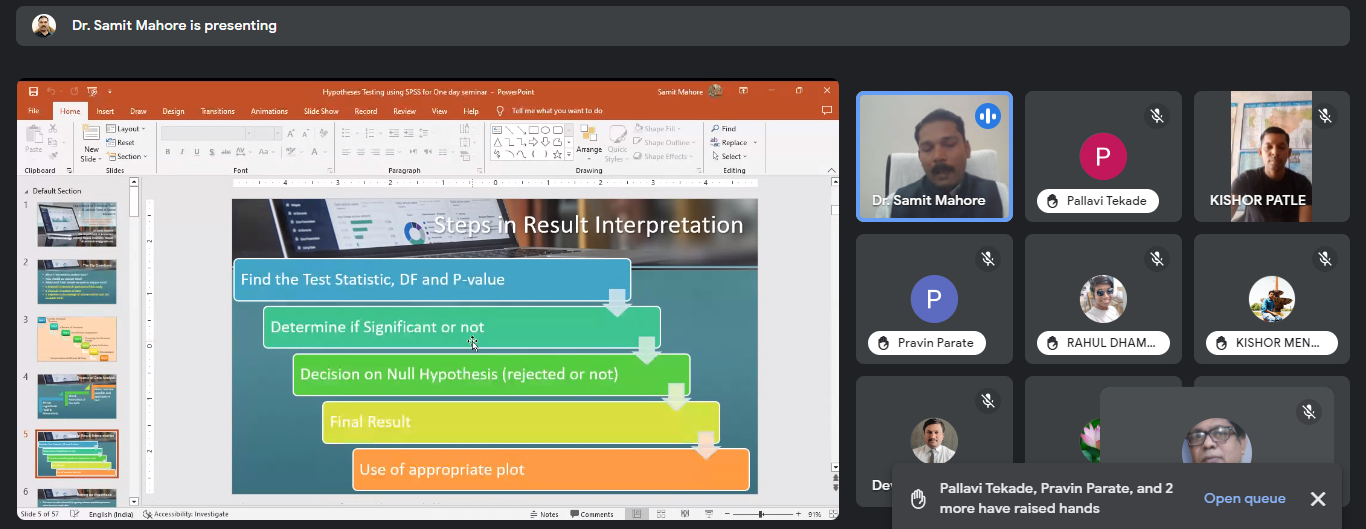Open the Layout dropdown
Screen dimensions: 1366x529
pyautogui.click(x=127, y=129)
